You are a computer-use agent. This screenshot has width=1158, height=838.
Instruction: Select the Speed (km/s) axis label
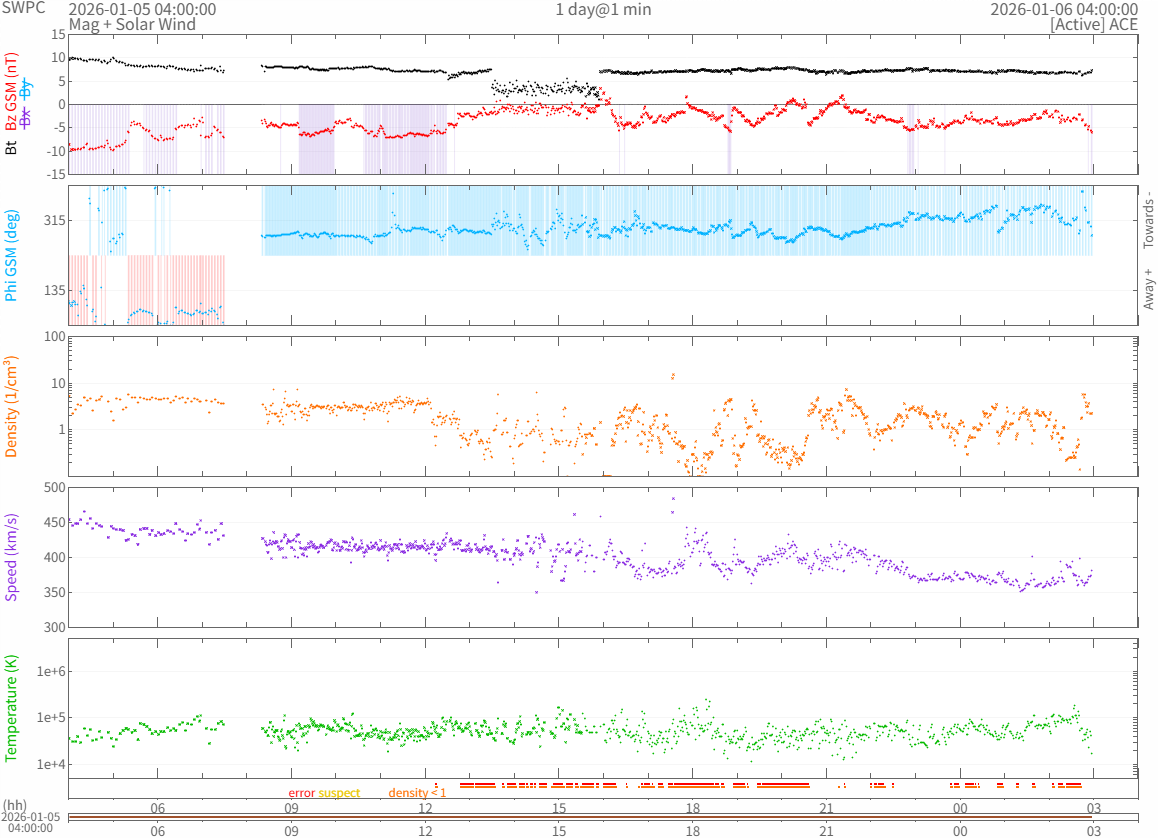[x=12, y=557]
